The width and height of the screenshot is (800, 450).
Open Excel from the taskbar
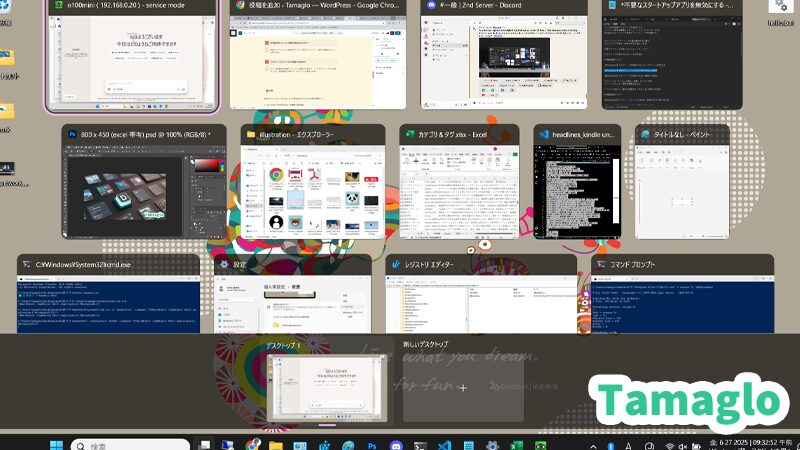point(516,445)
